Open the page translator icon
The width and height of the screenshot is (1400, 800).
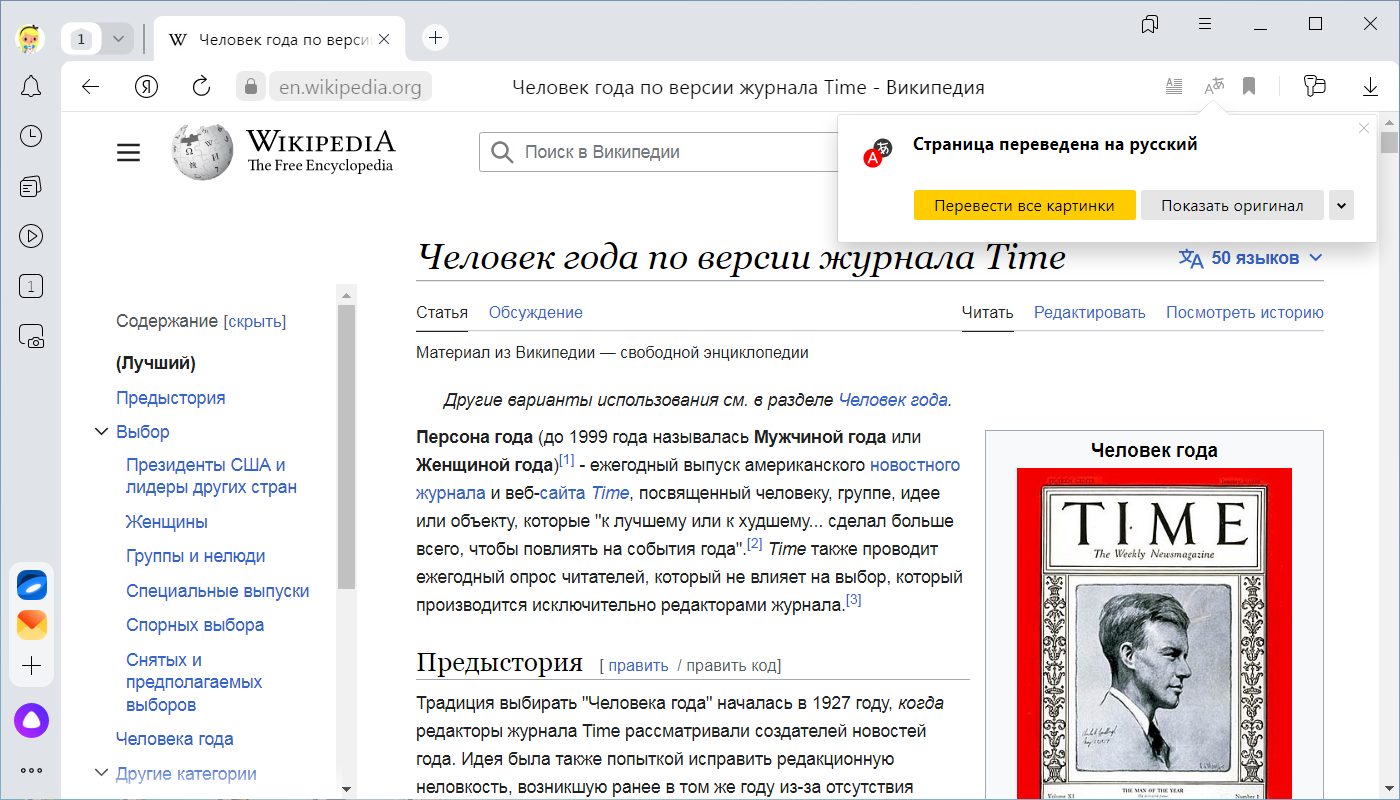pyautogui.click(x=1213, y=87)
